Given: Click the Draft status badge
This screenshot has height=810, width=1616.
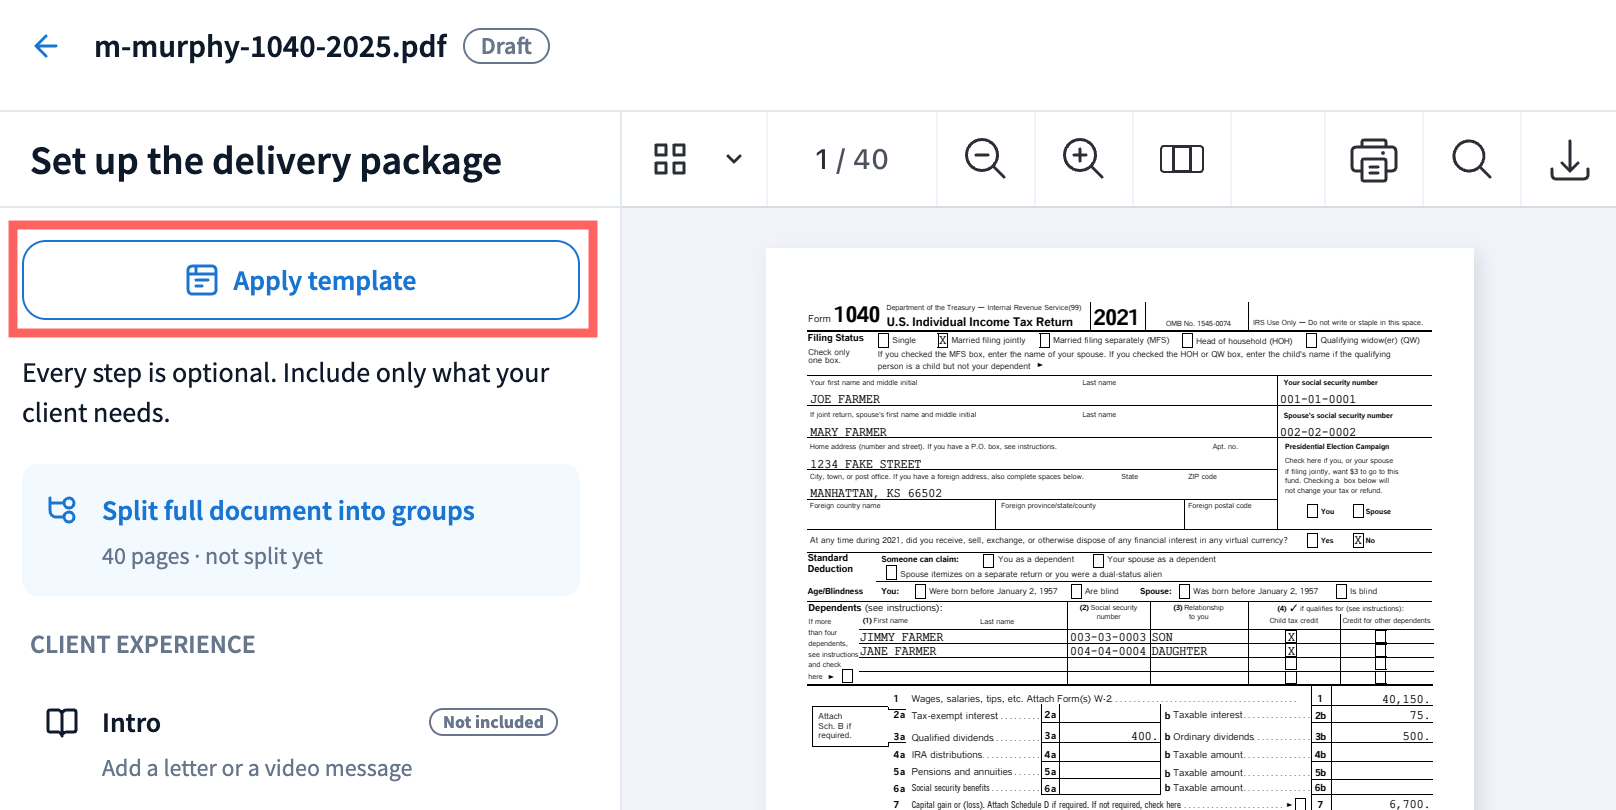Looking at the screenshot, I should click(x=506, y=46).
